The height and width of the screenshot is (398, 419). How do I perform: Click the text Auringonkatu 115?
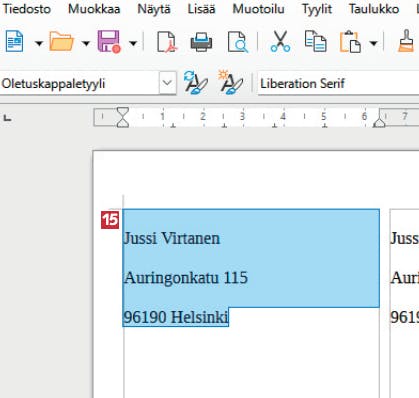pos(186,278)
